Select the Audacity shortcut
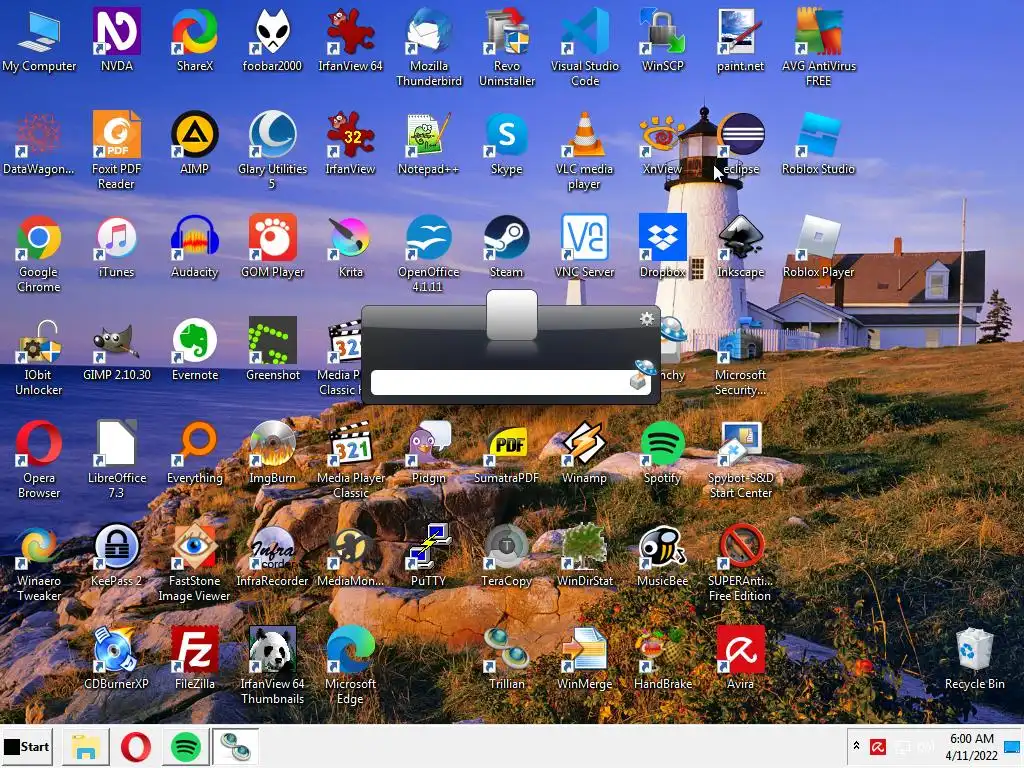 (x=195, y=246)
